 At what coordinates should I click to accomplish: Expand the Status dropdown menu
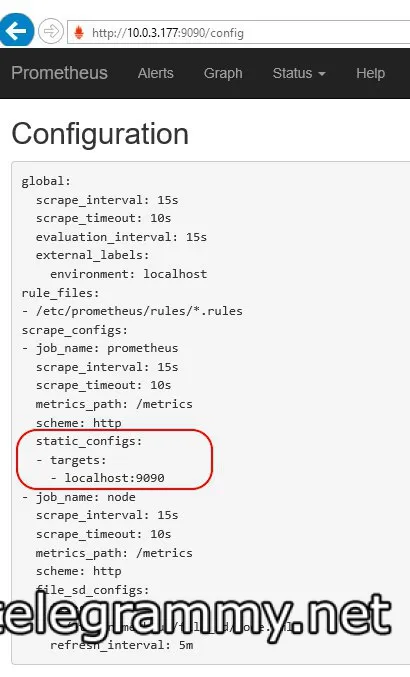tap(299, 73)
